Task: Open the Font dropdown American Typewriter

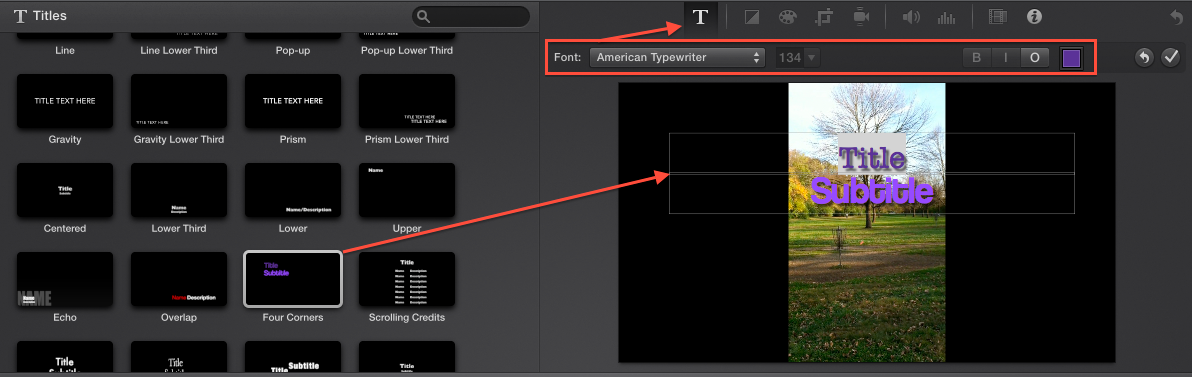Action: coord(677,57)
